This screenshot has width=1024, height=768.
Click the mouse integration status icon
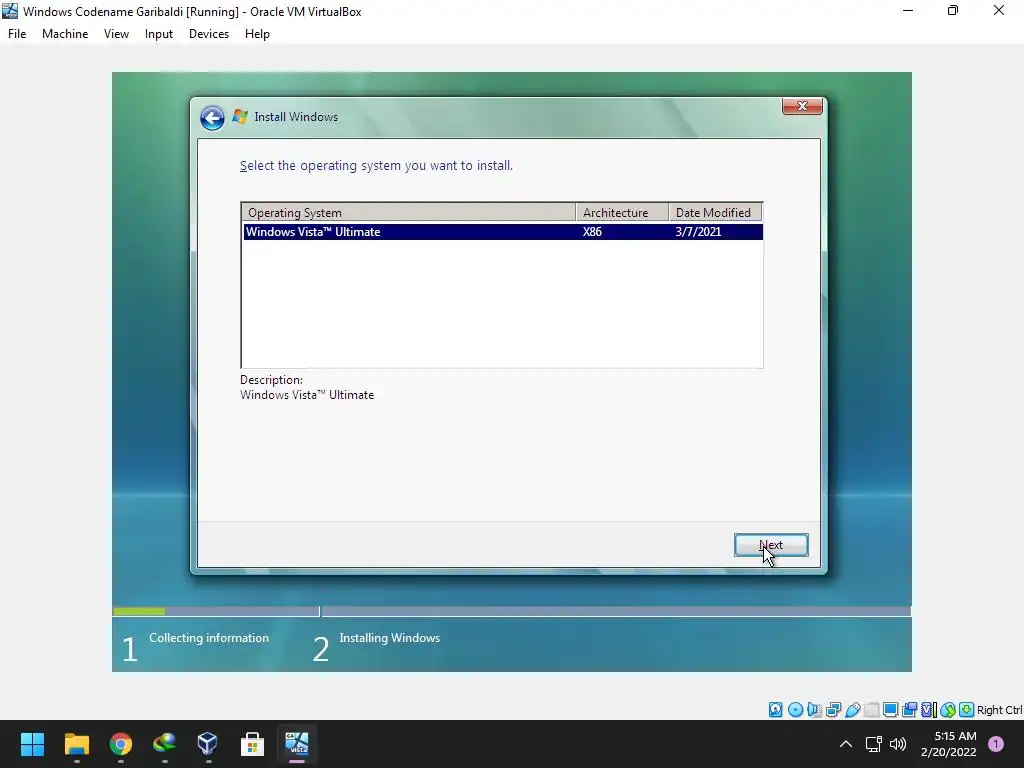tap(948, 709)
